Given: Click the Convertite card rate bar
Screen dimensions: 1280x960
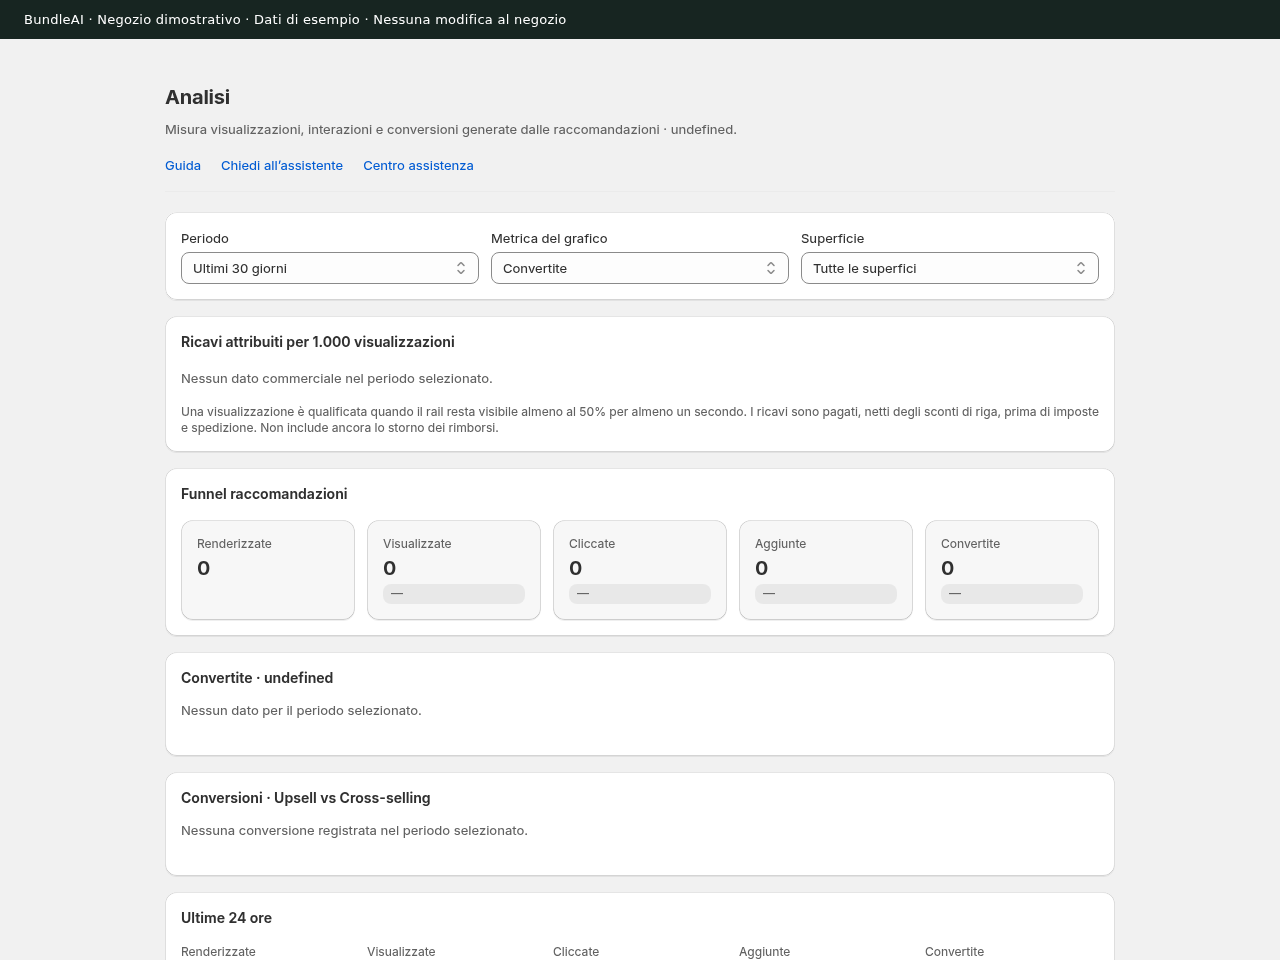Looking at the screenshot, I should tap(1012, 594).
